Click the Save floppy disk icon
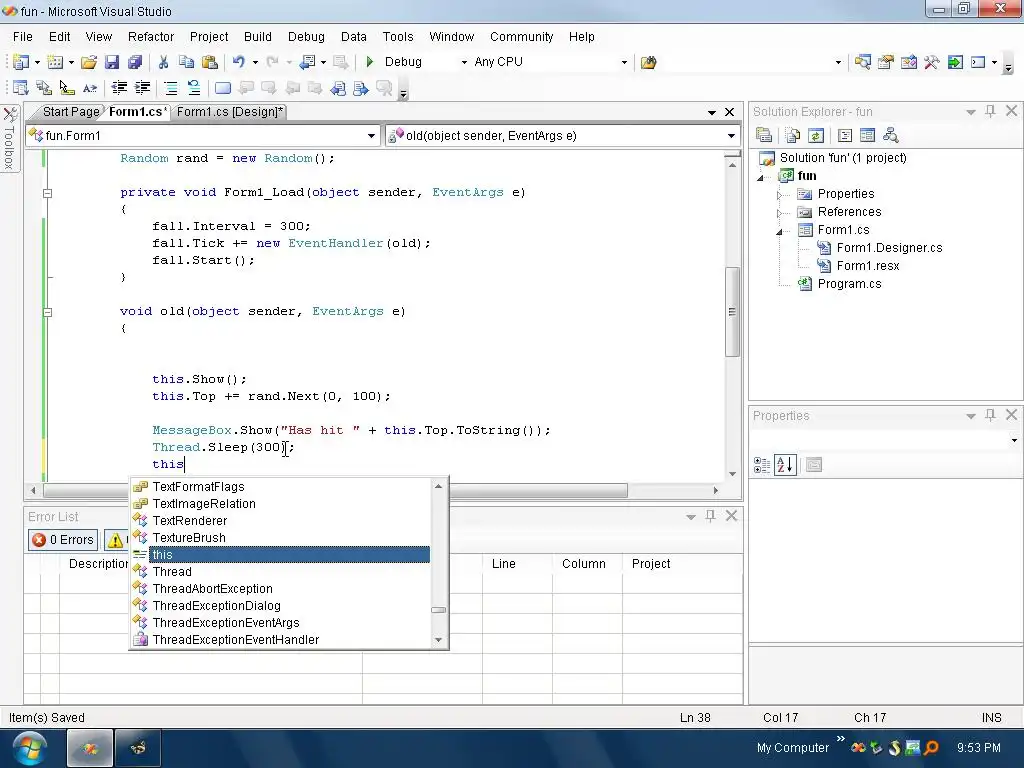The height and width of the screenshot is (768, 1024). tap(112, 62)
